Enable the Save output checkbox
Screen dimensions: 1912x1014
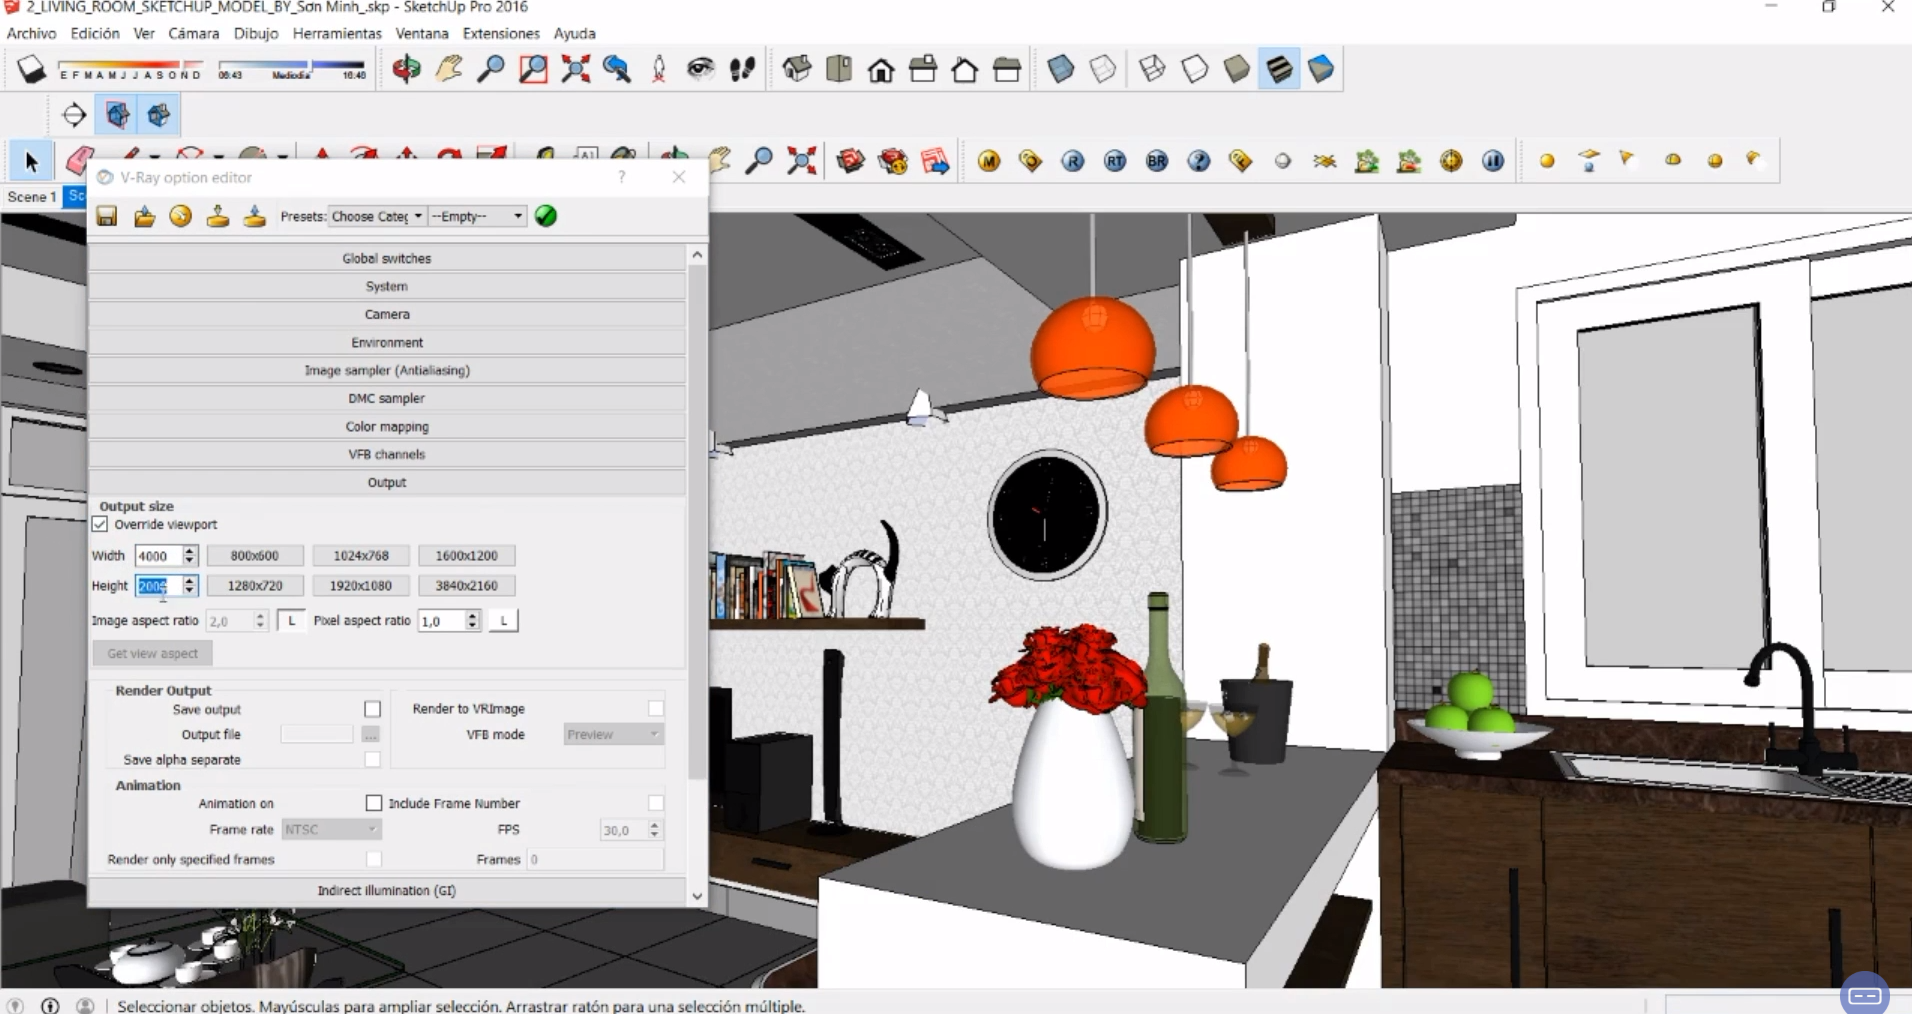click(372, 709)
